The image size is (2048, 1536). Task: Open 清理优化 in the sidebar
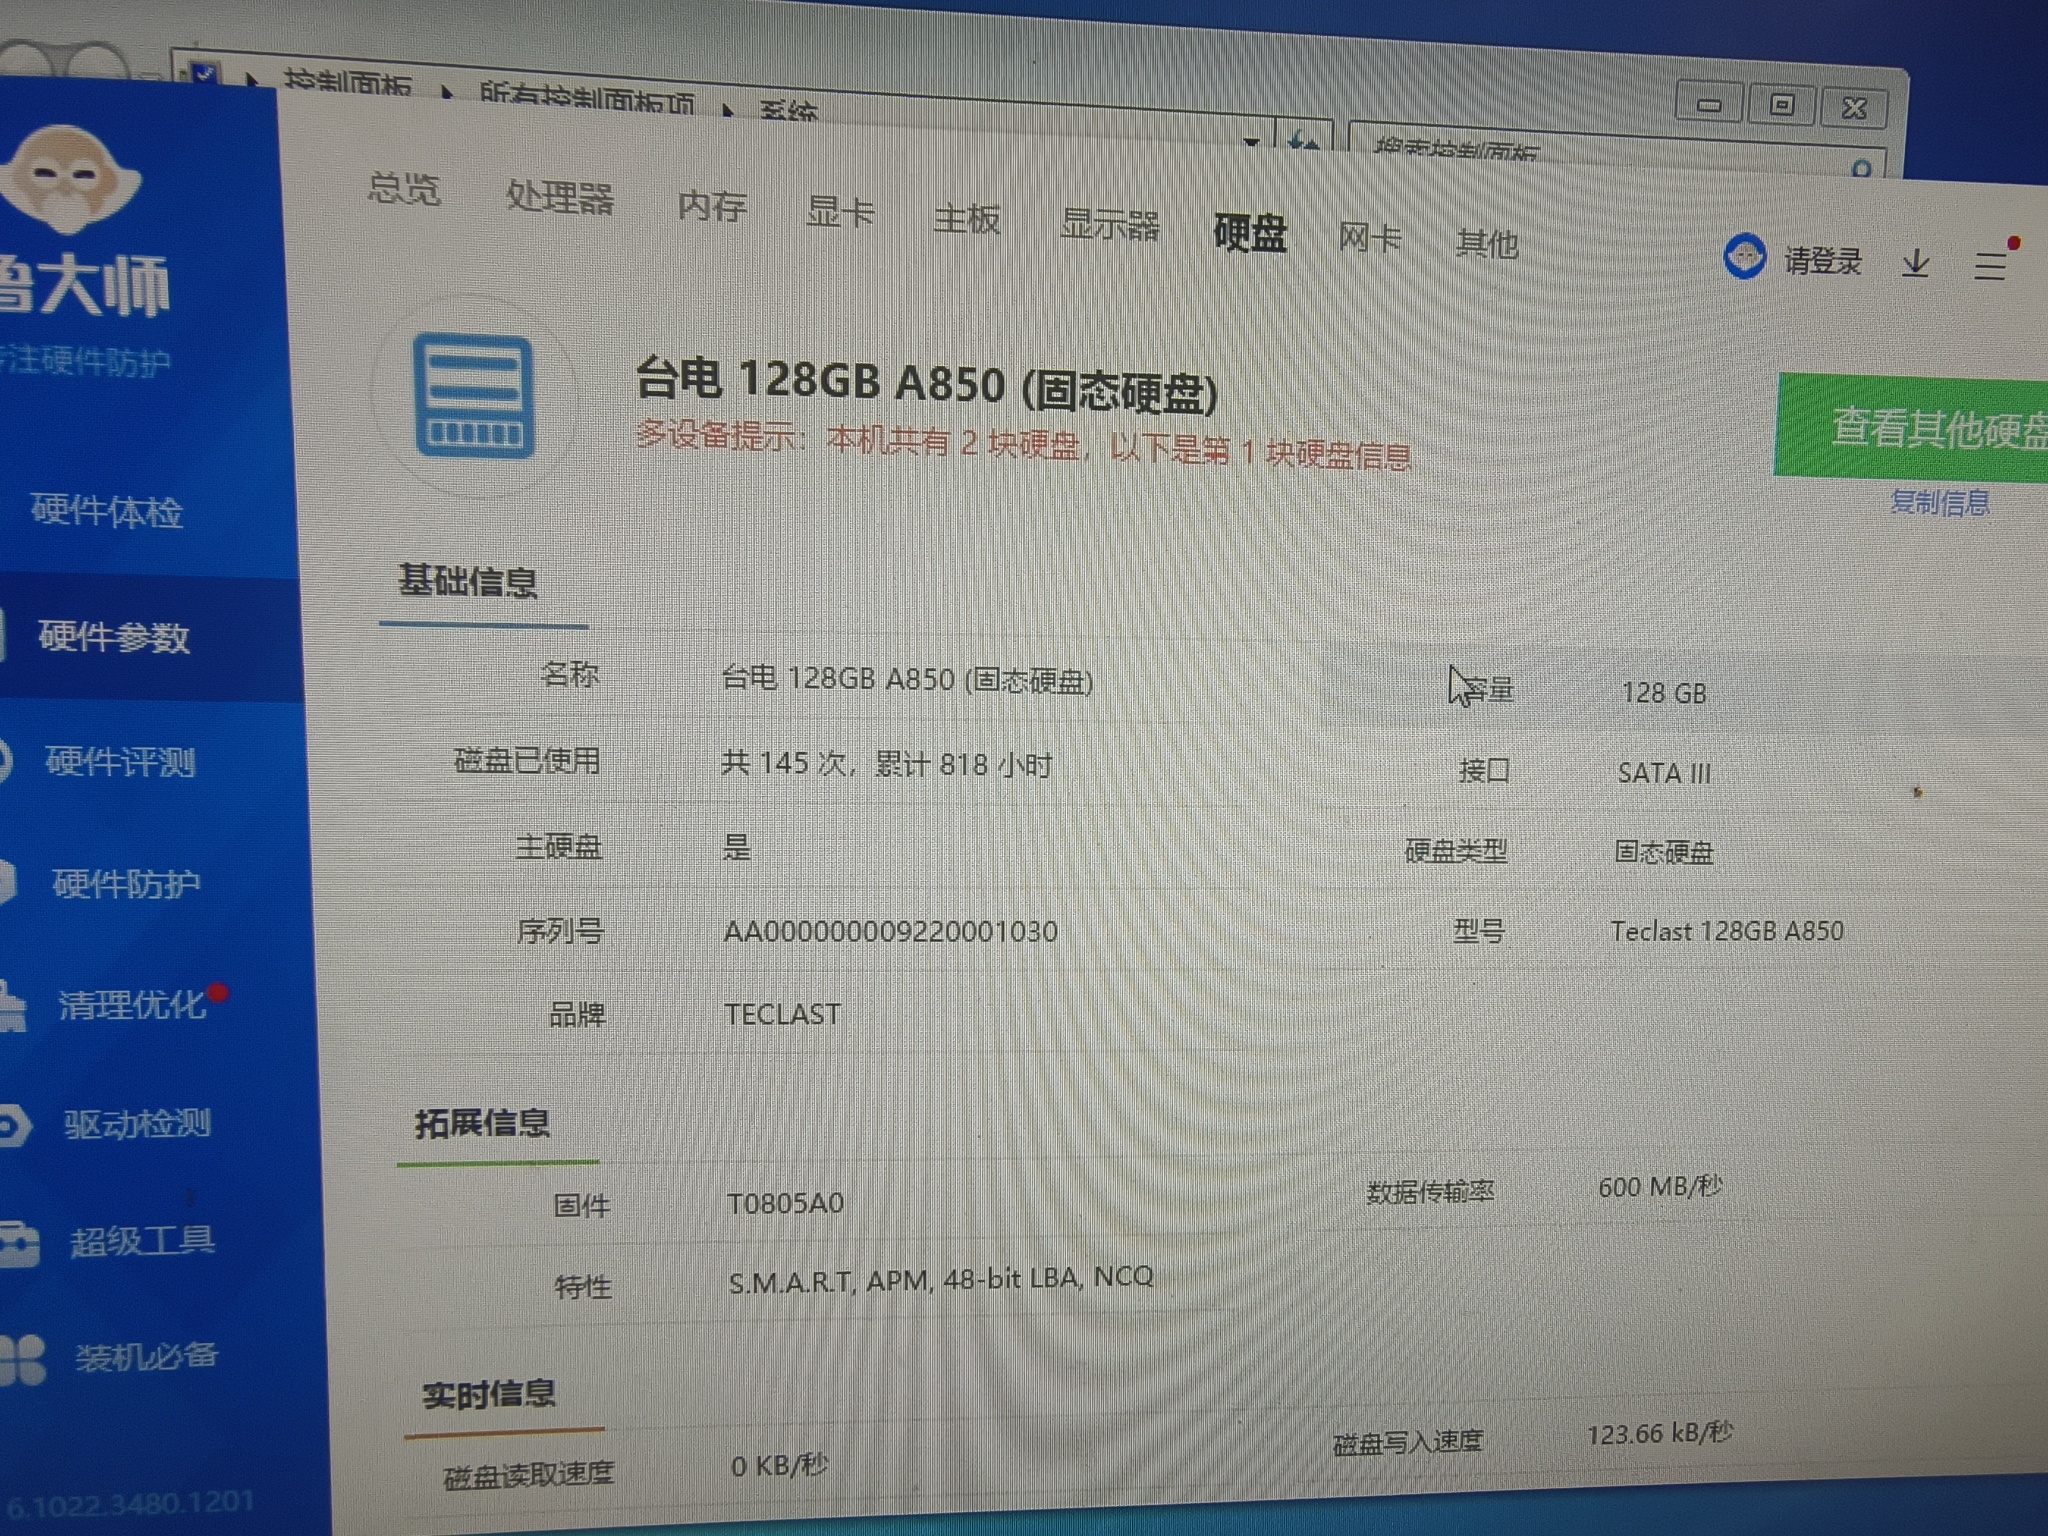[132, 1004]
